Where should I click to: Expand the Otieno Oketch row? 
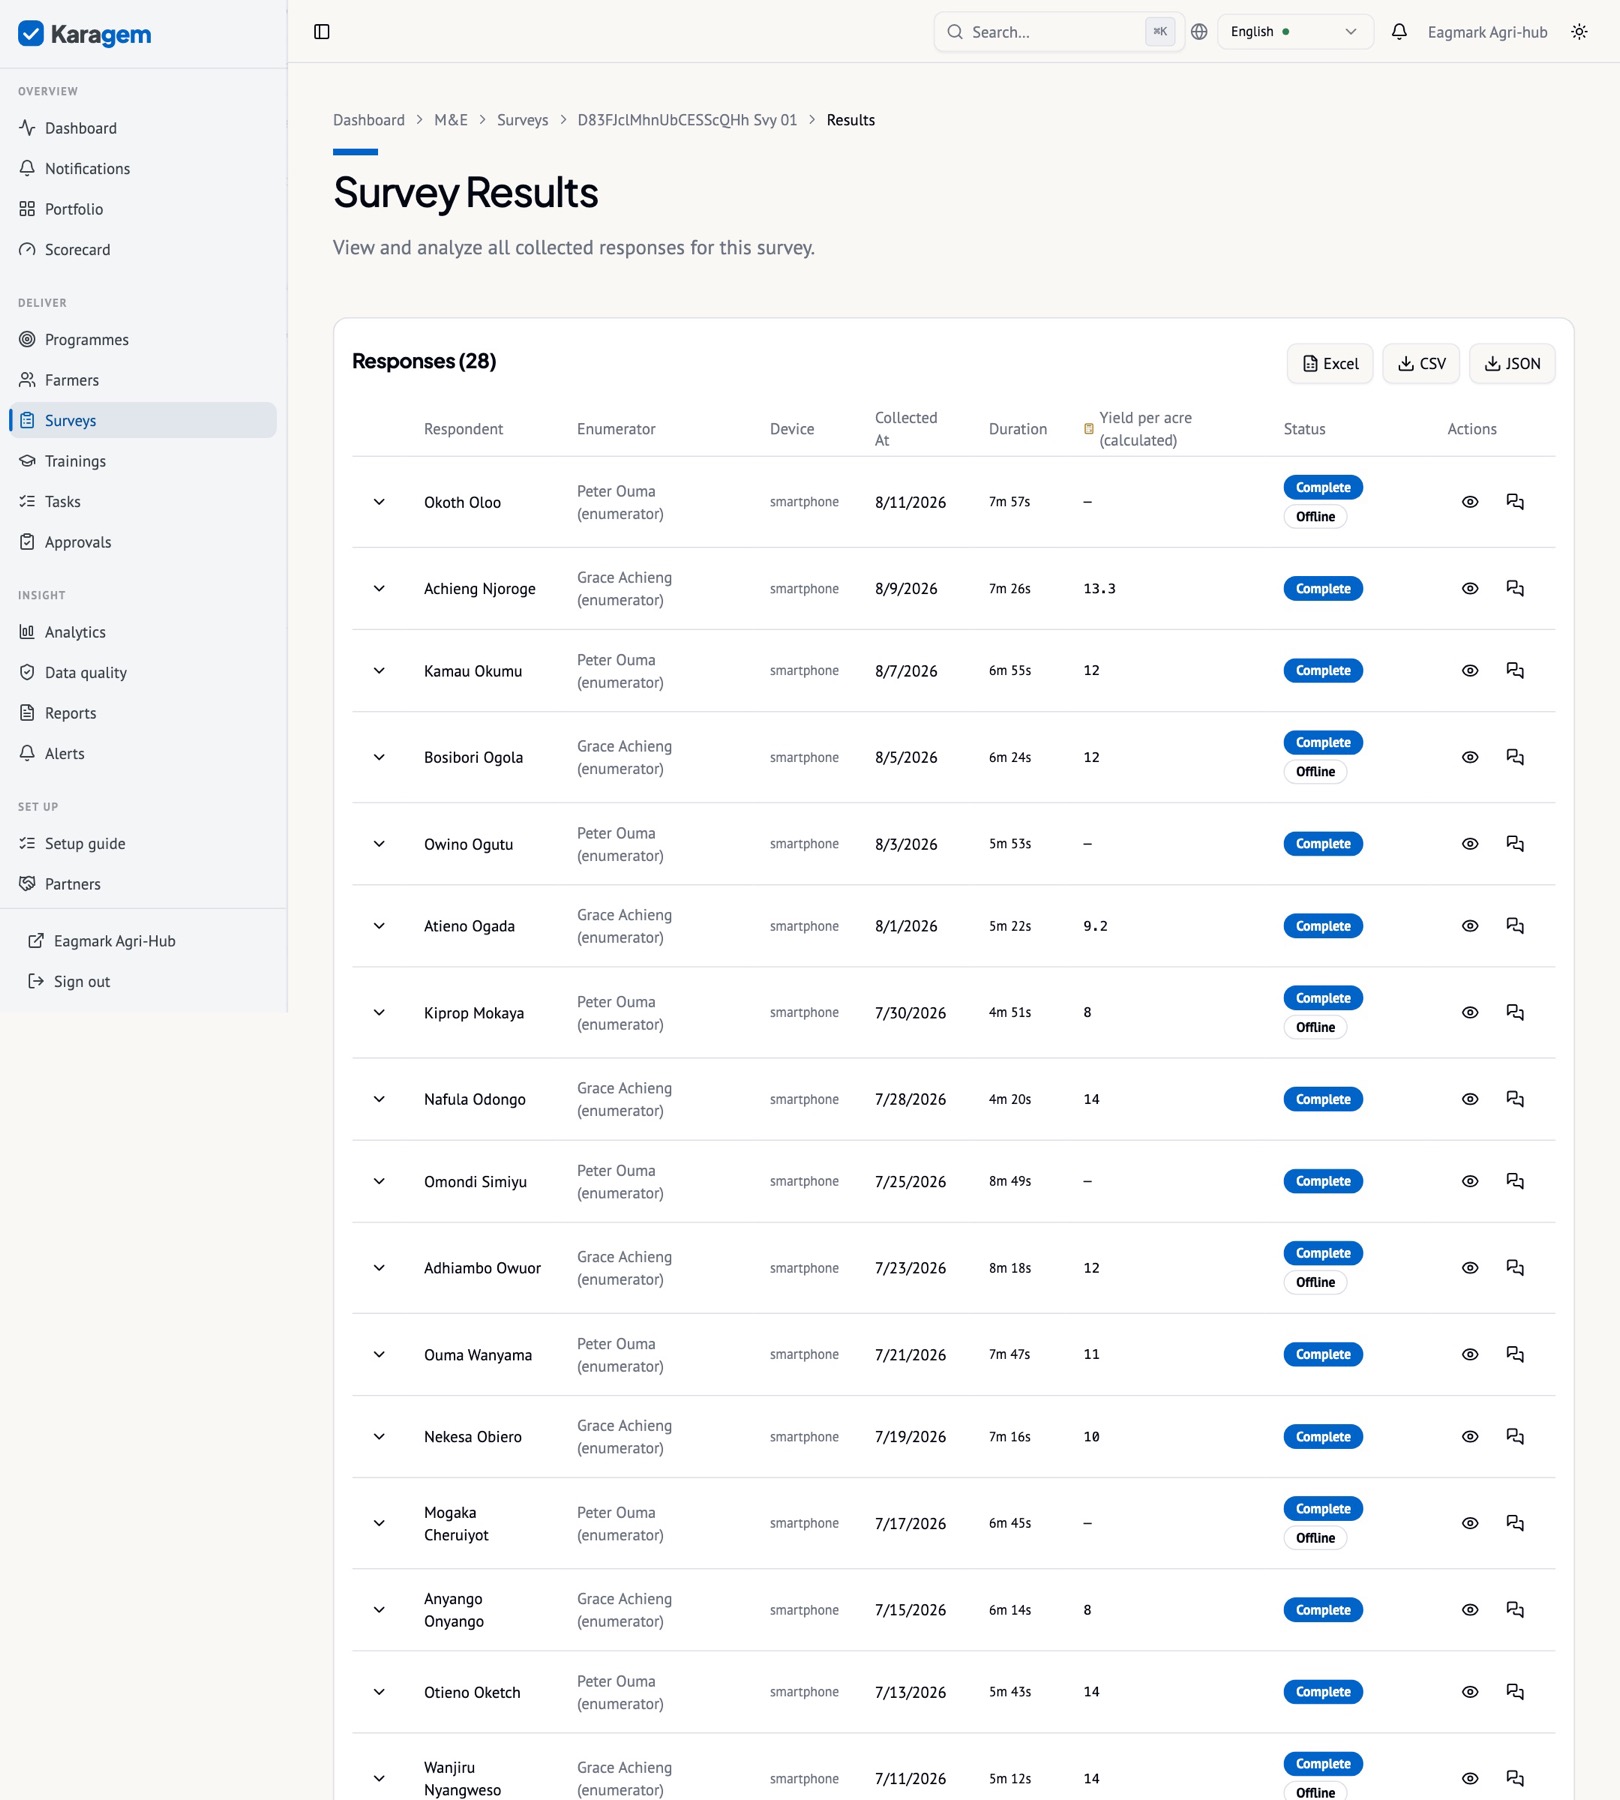tap(379, 1692)
